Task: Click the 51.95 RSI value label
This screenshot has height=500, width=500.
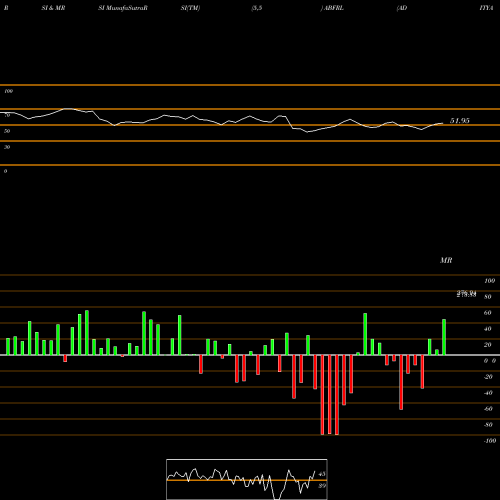Action: [x=460, y=121]
